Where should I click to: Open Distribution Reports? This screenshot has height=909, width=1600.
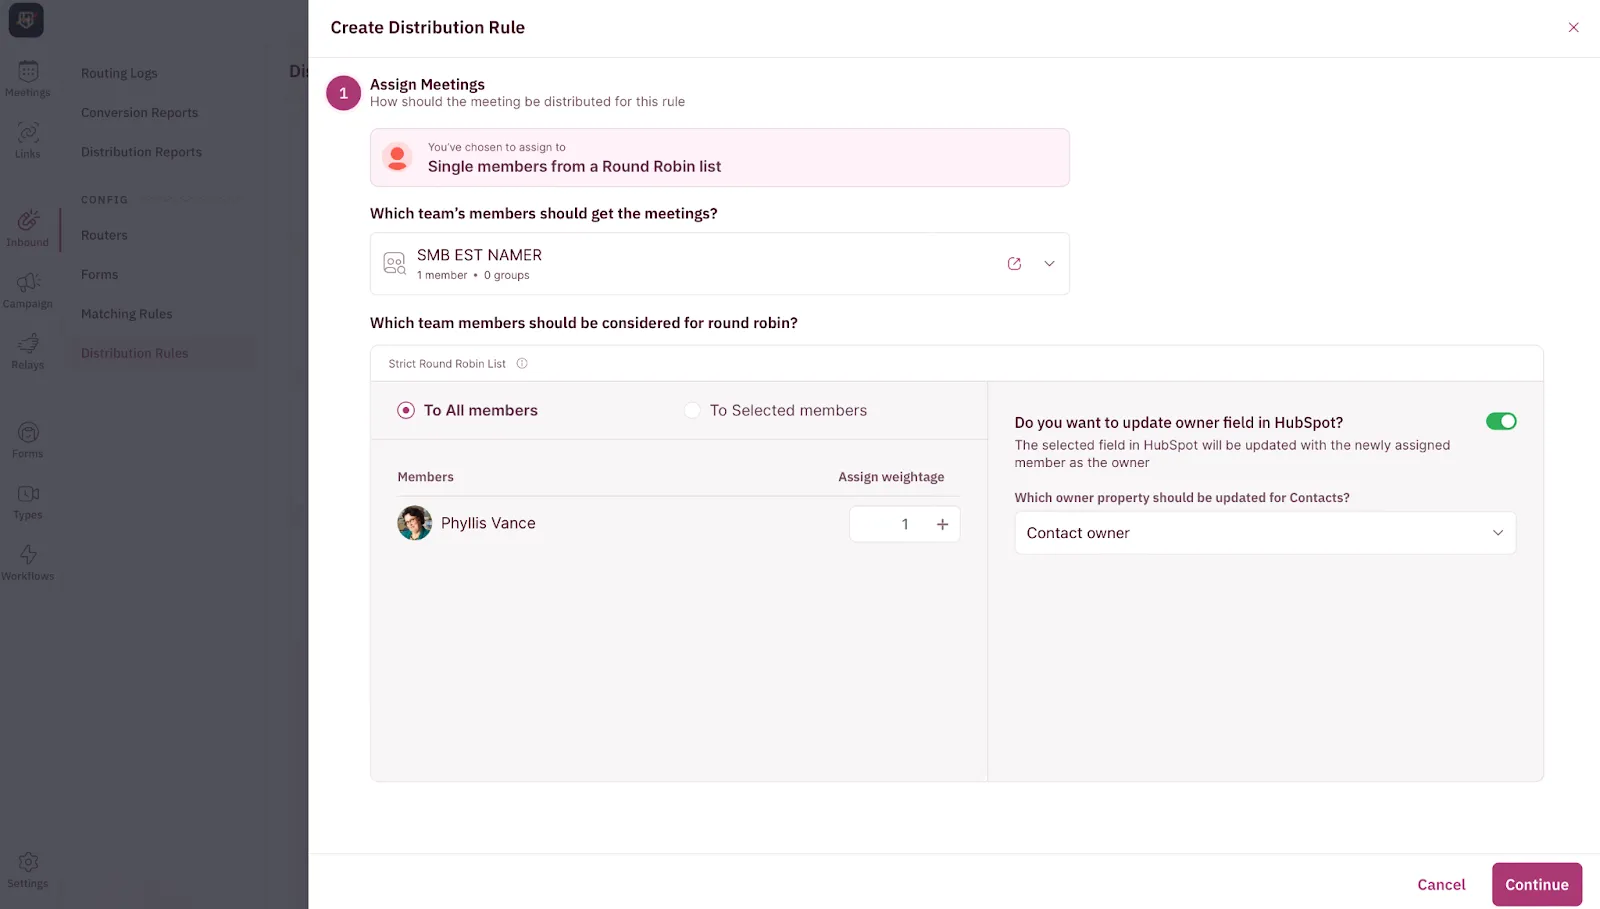pos(141,152)
